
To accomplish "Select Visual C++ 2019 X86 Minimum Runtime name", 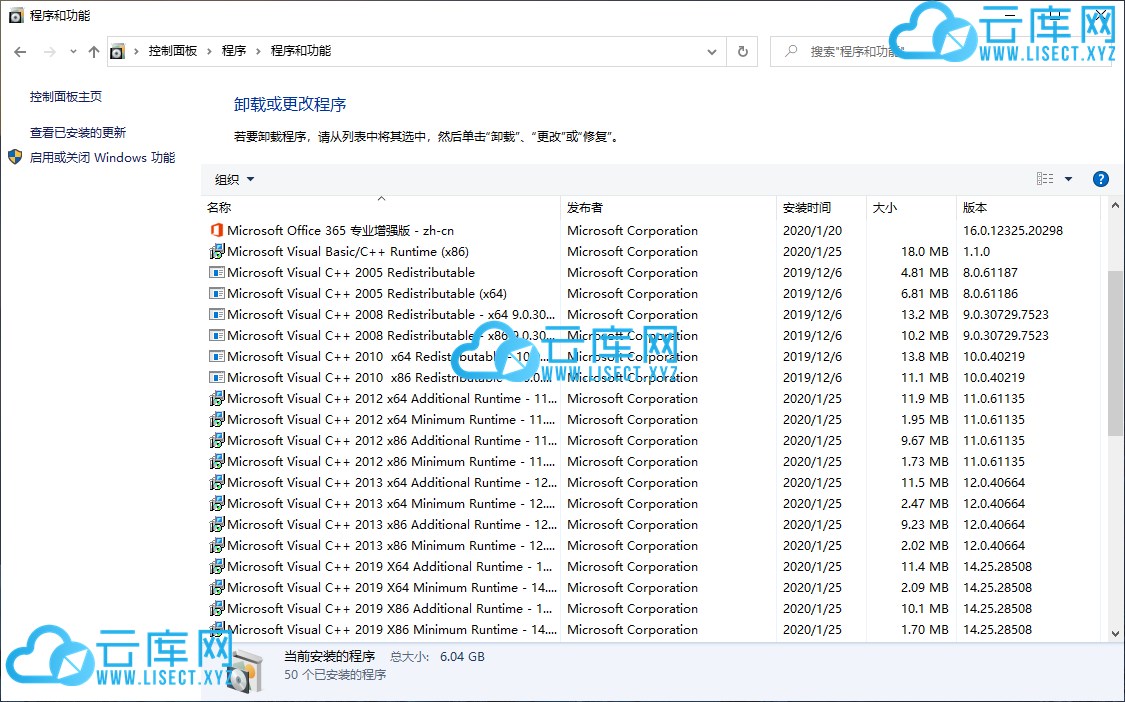I will pyautogui.click(x=392, y=630).
